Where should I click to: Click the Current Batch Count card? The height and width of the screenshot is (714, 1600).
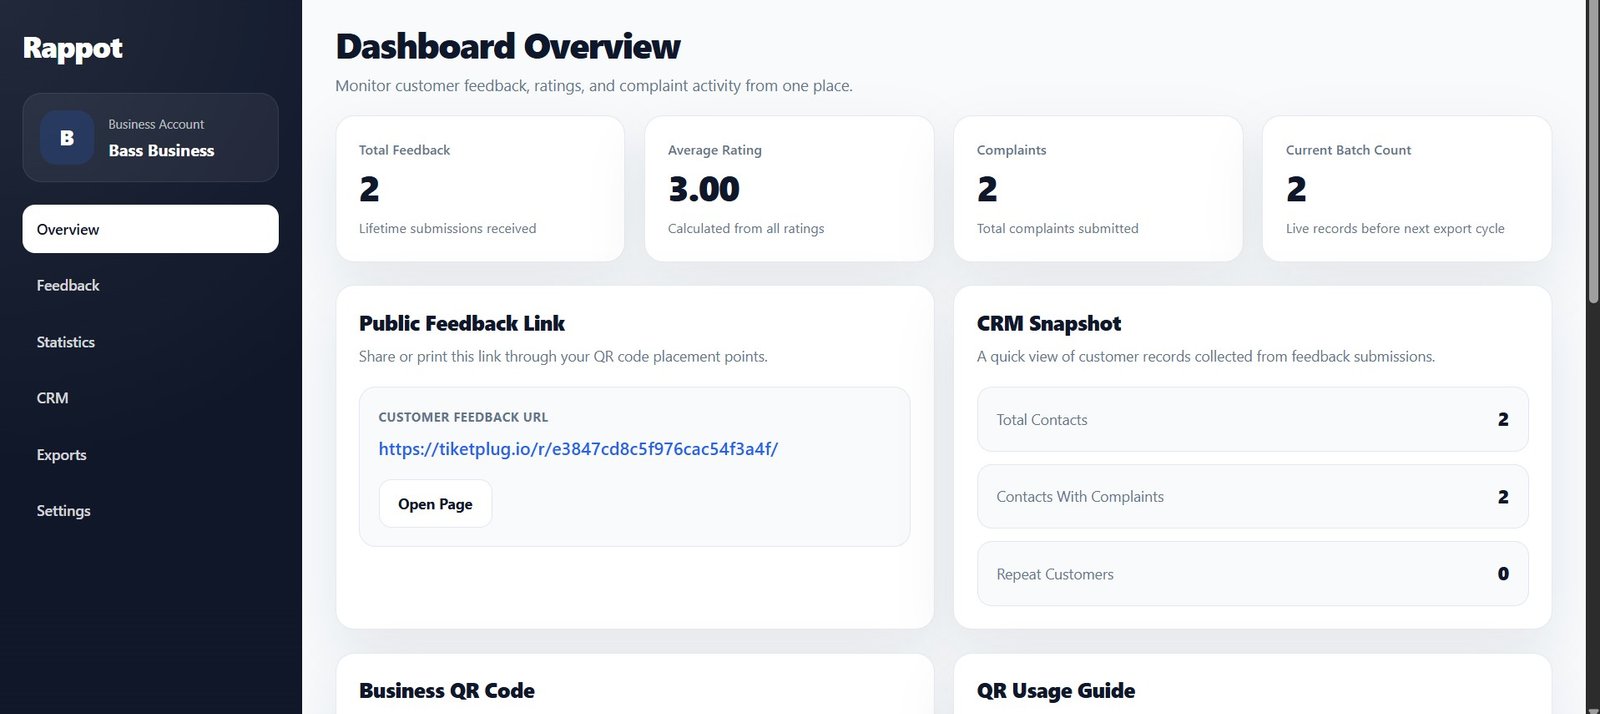tap(1405, 188)
